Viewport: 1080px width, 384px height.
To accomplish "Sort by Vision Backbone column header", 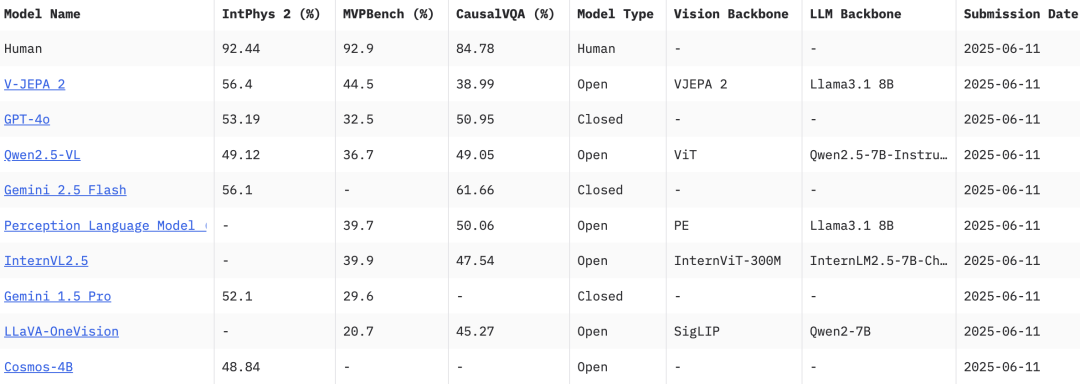I will 731,14.
